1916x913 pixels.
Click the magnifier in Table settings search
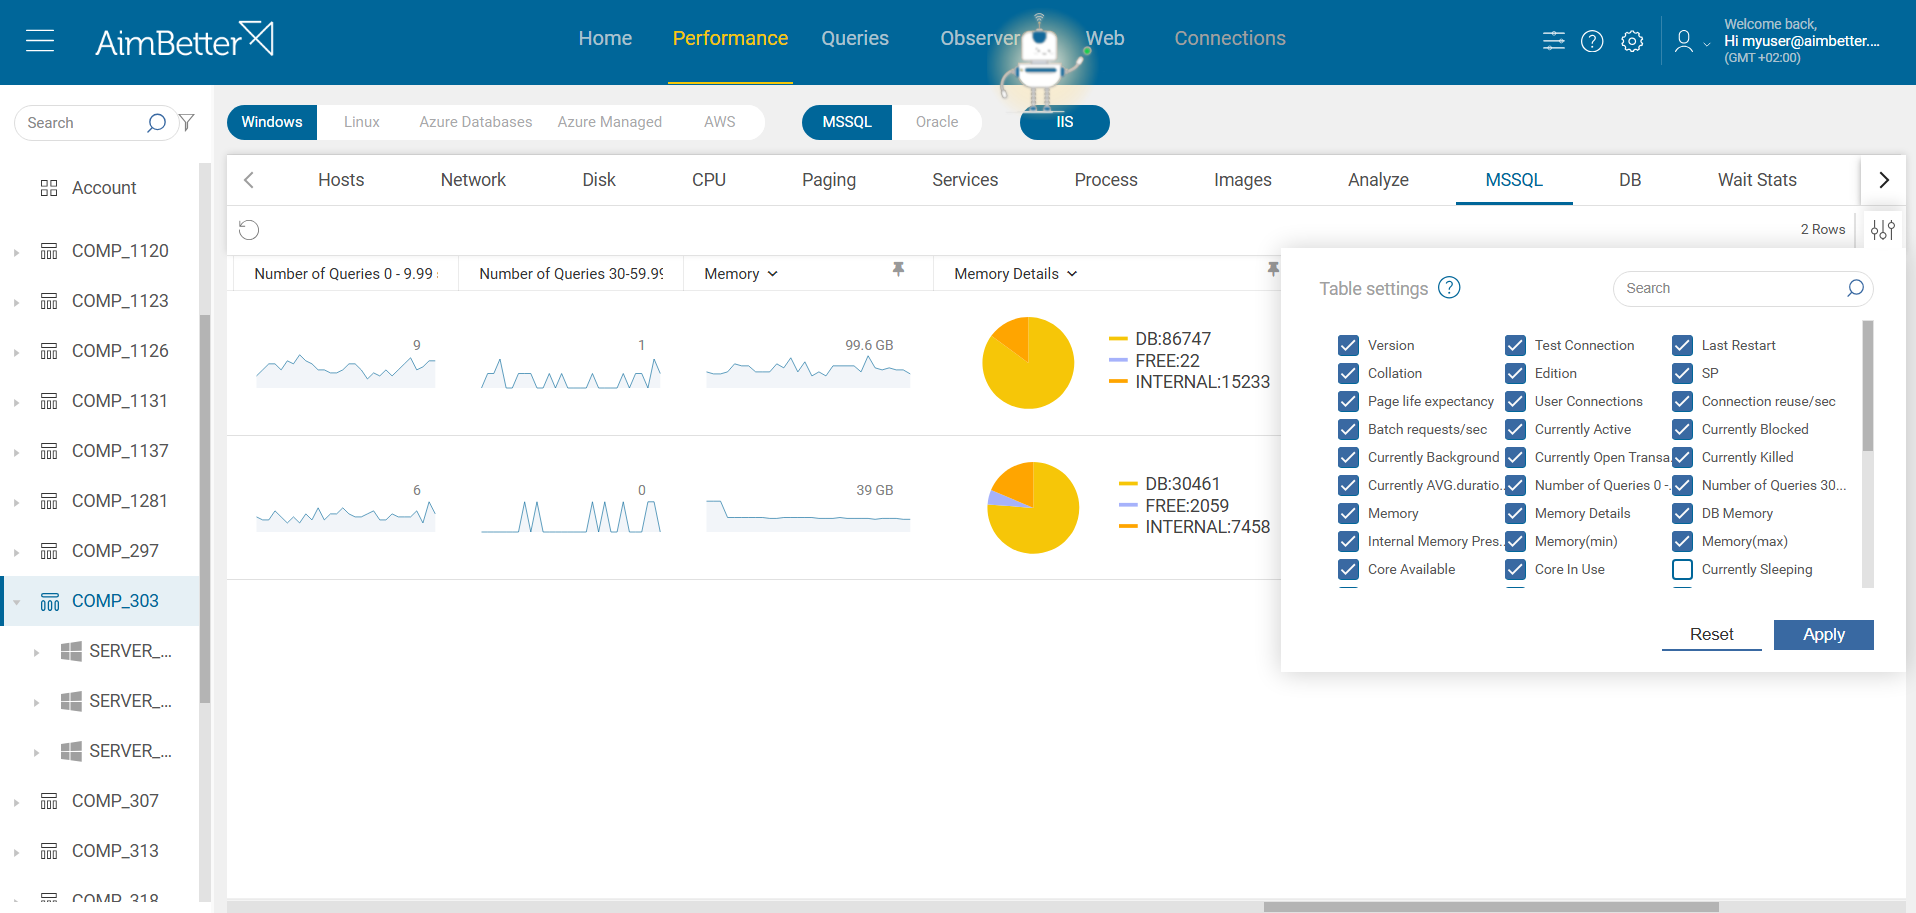pyautogui.click(x=1855, y=288)
